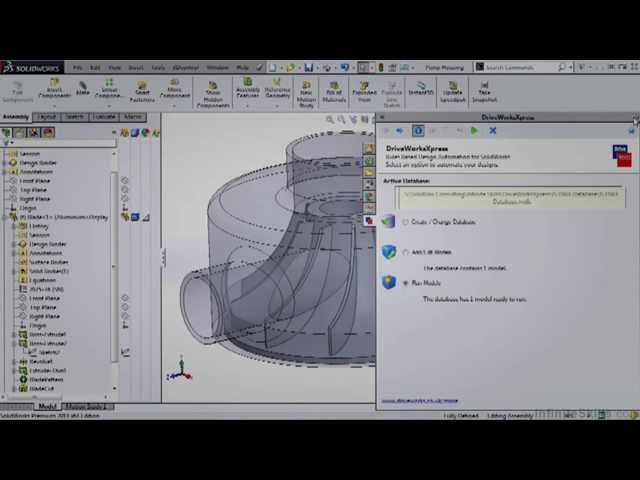Open the File menu
Screen dimensions: 640x480
pyautogui.click(x=78, y=68)
